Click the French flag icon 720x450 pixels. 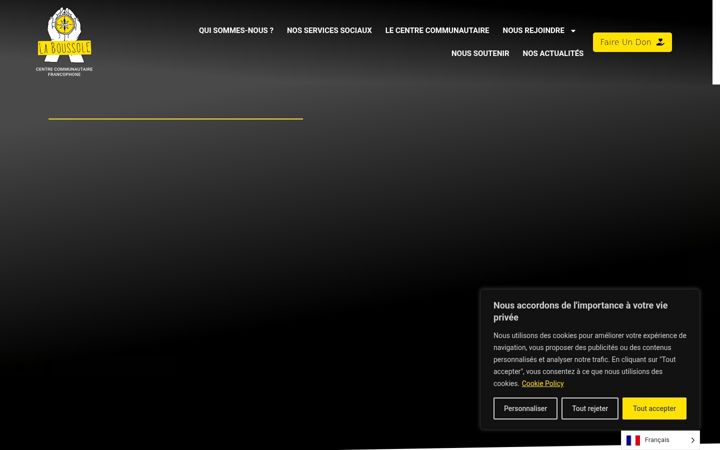pyautogui.click(x=633, y=440)
